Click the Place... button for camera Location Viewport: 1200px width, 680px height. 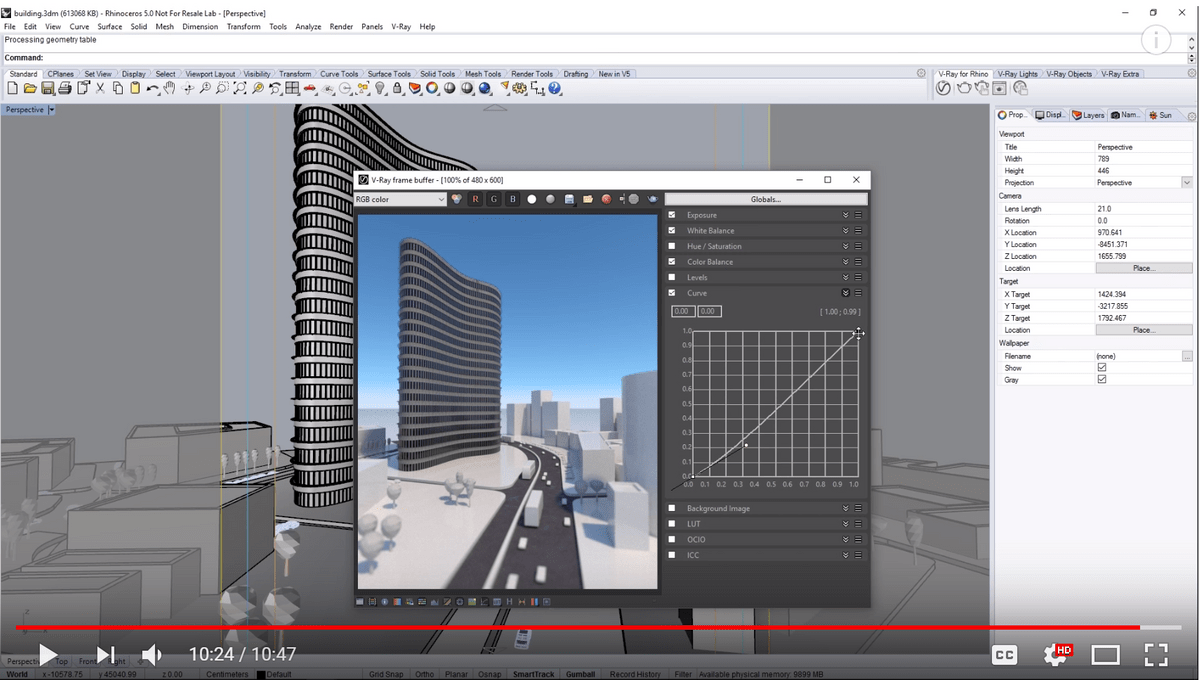coord(1143,267)
